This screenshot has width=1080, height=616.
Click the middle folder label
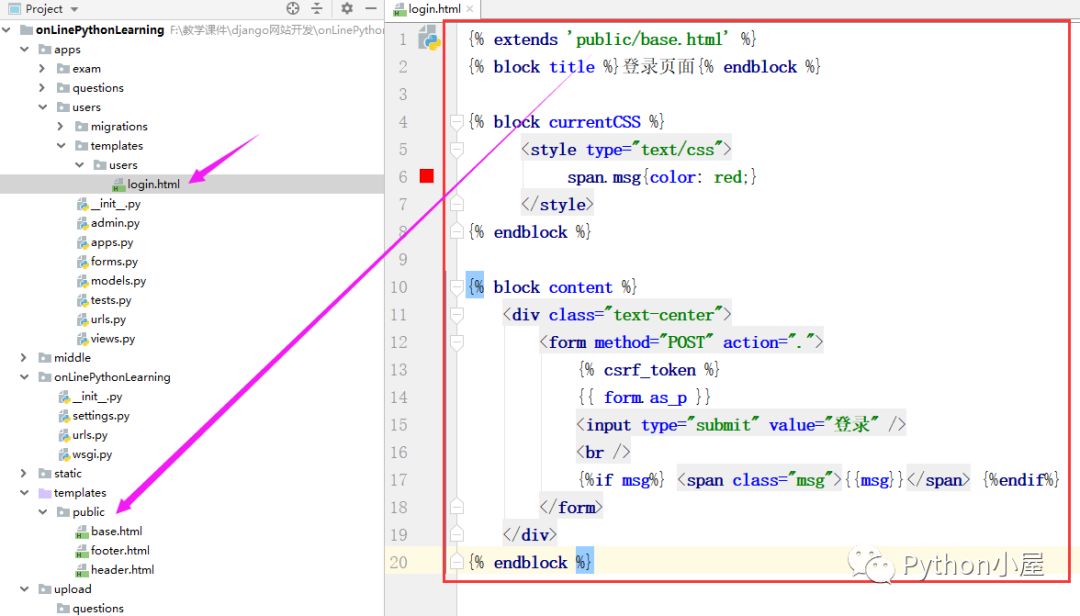[72, 358]
